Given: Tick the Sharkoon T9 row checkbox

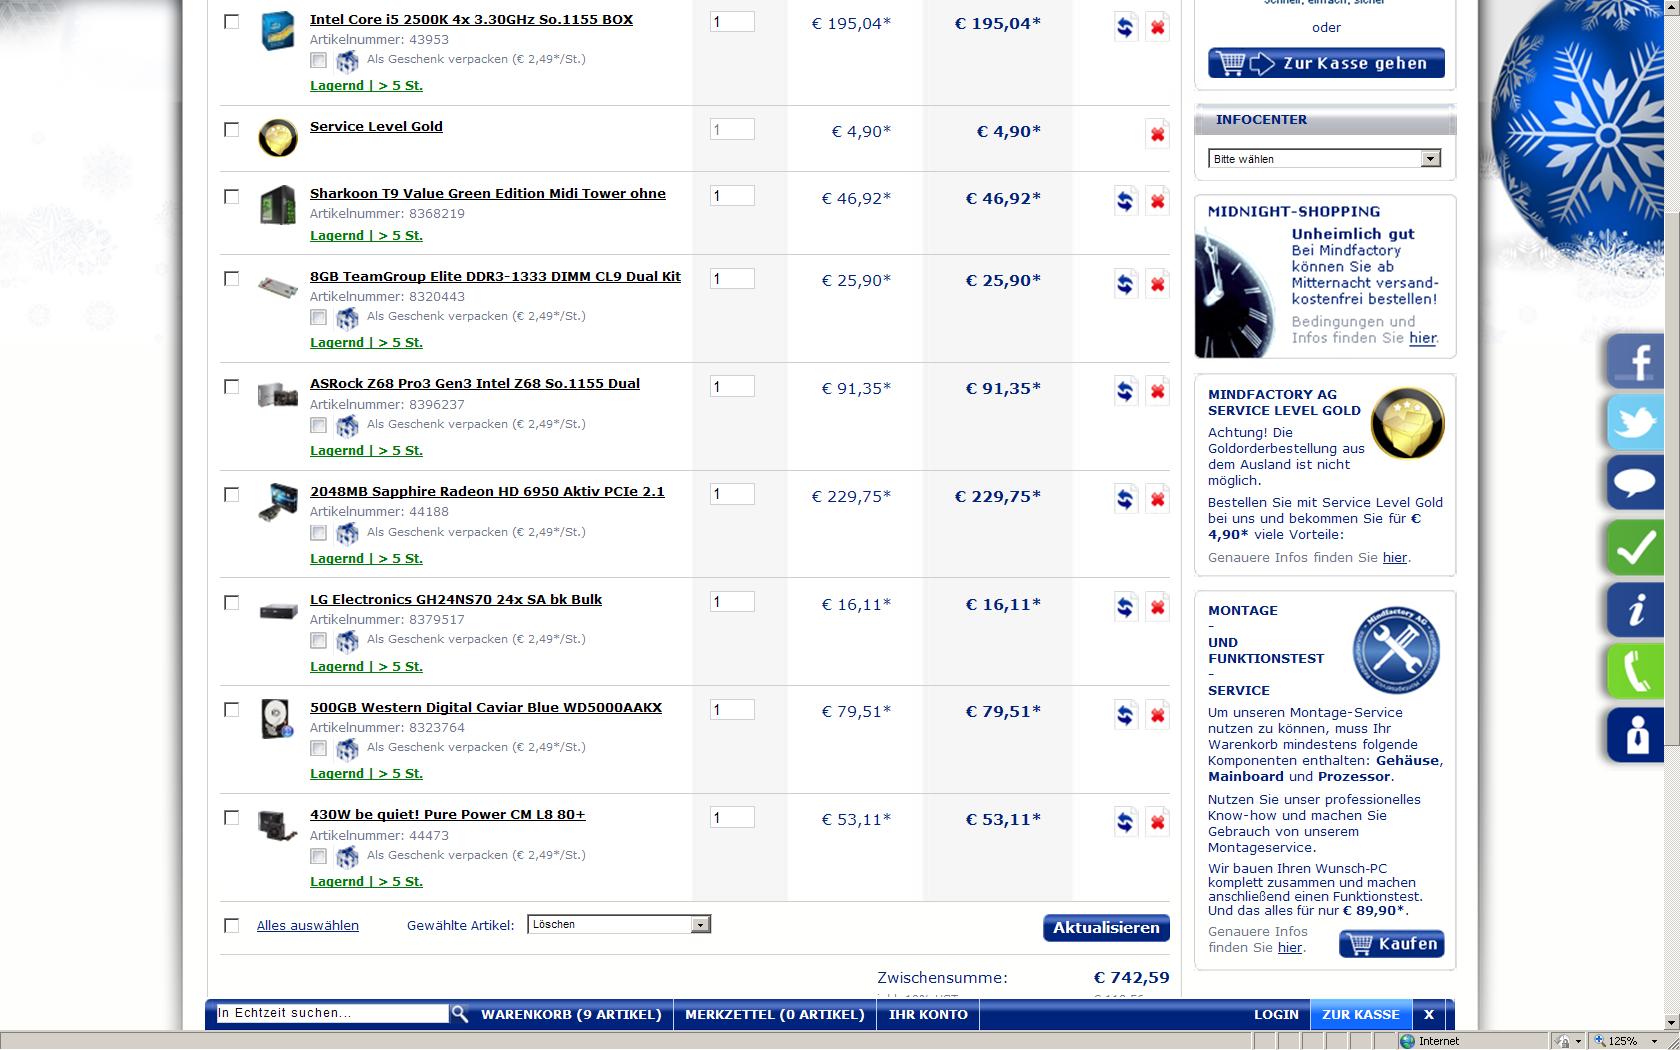Looking at the screenshot, I should pyautogui.click(x=232, y=196).
